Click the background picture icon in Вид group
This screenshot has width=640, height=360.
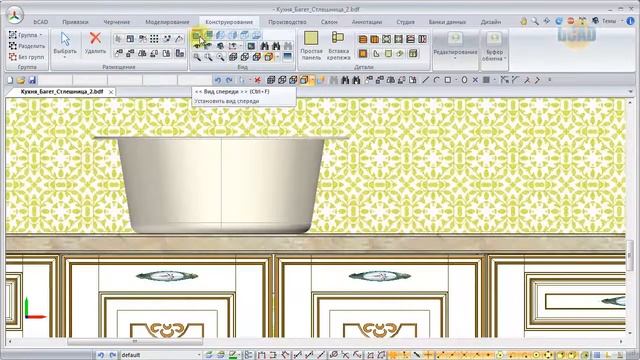point(287,57)
